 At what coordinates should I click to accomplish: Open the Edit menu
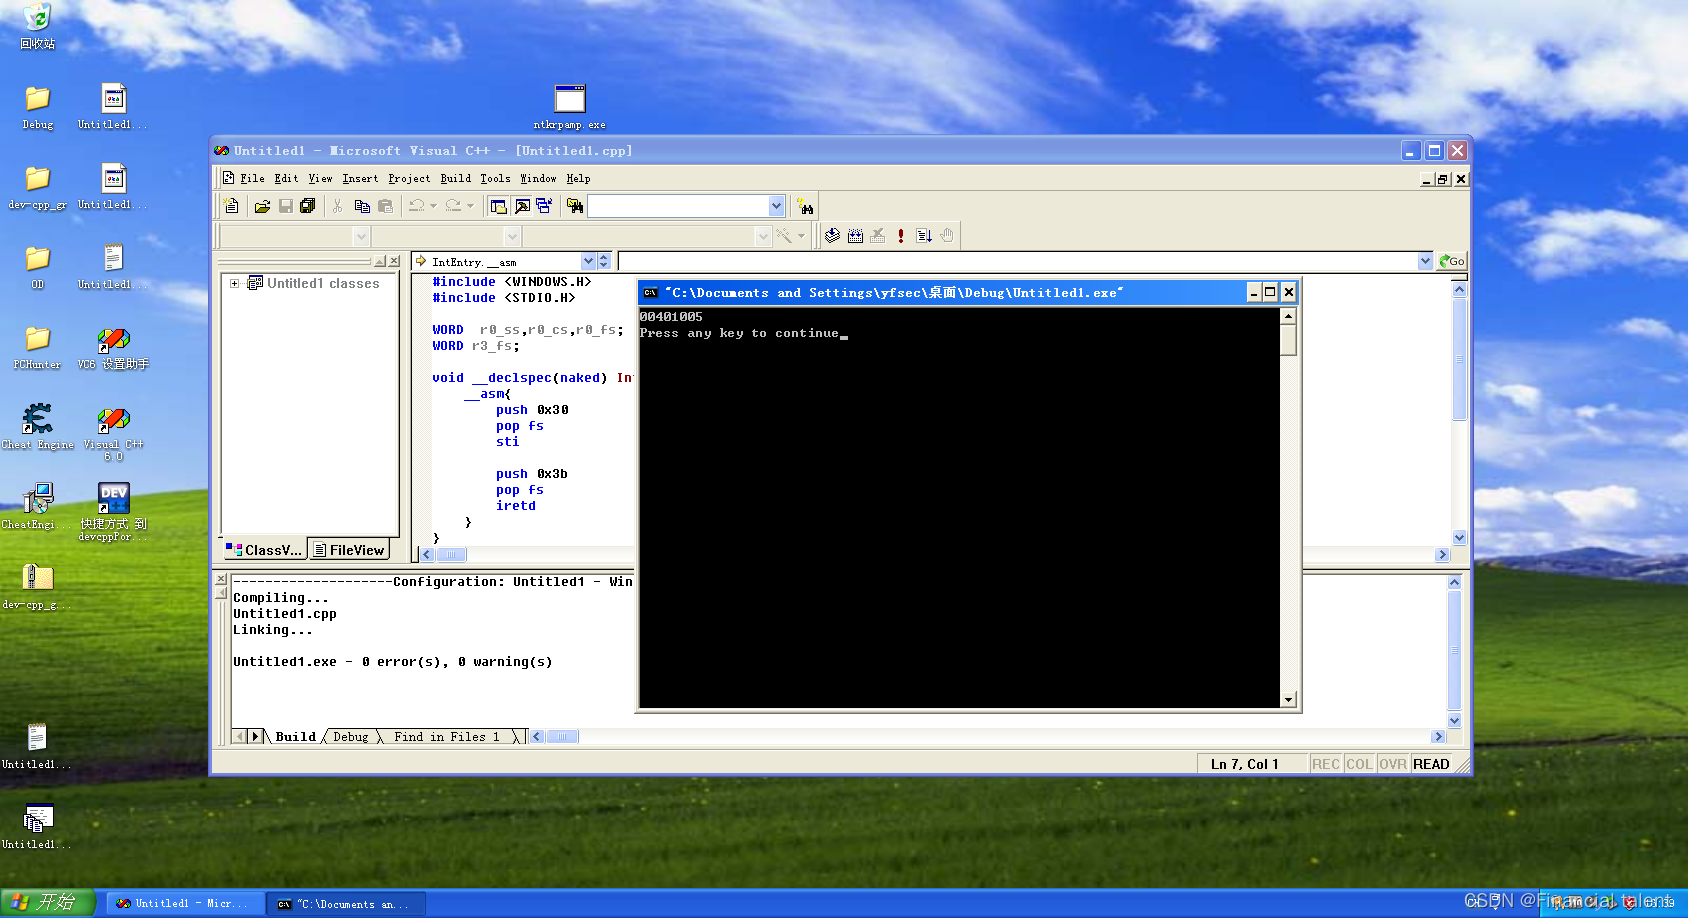pos(286,178)
